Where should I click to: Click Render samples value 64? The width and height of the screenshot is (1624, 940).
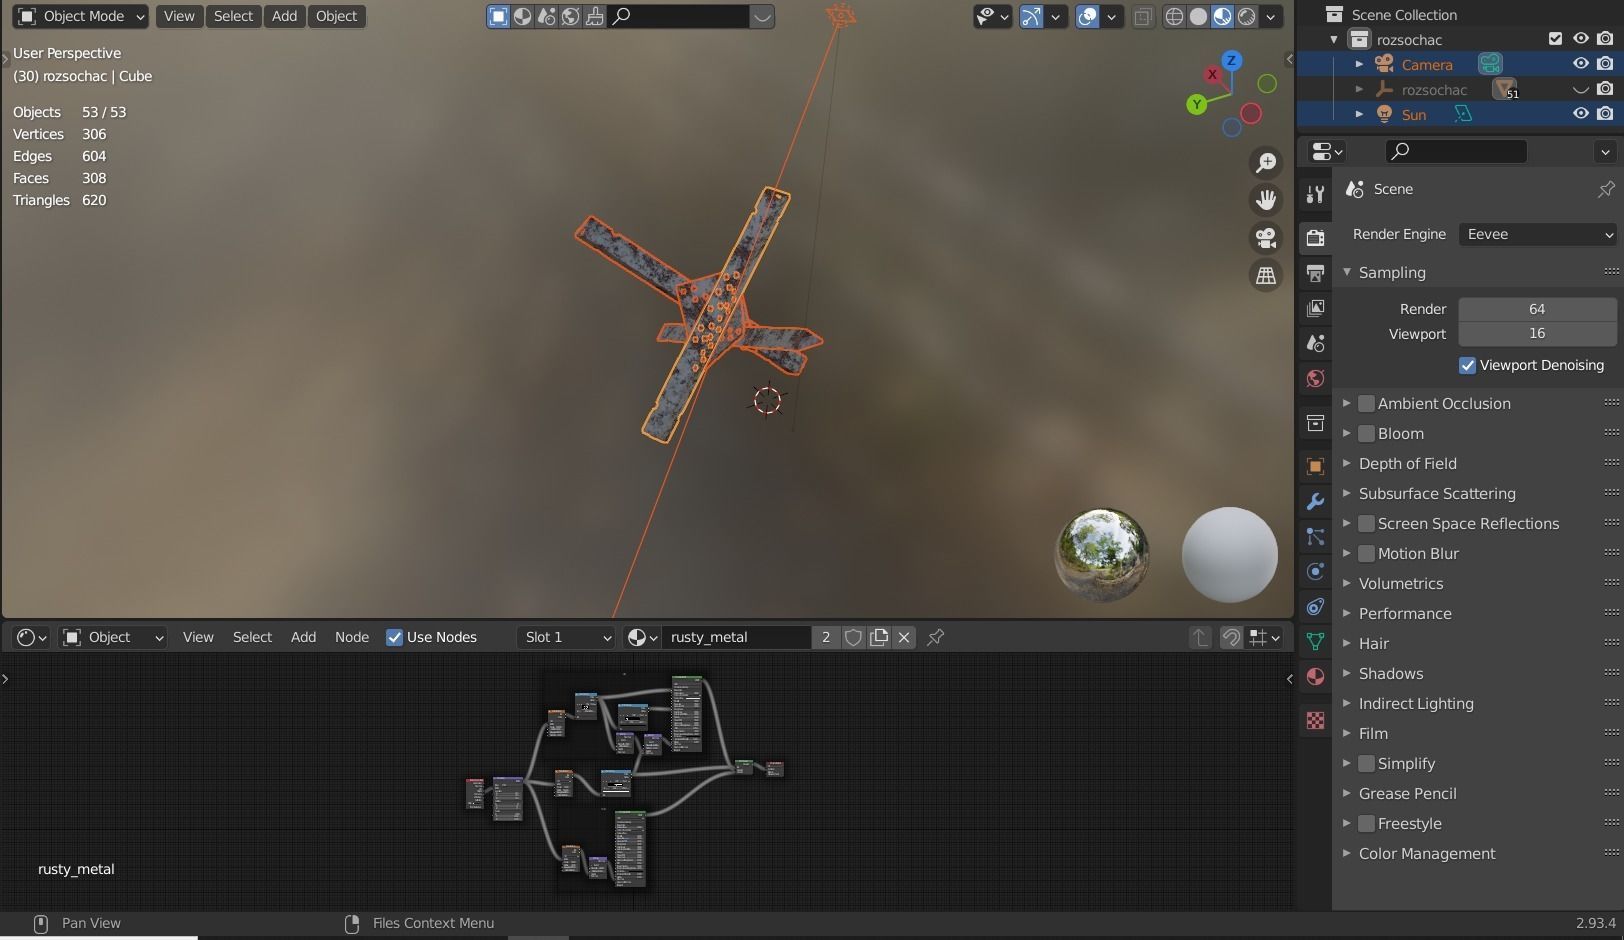pyautogui.click(x=1537, y=309)
